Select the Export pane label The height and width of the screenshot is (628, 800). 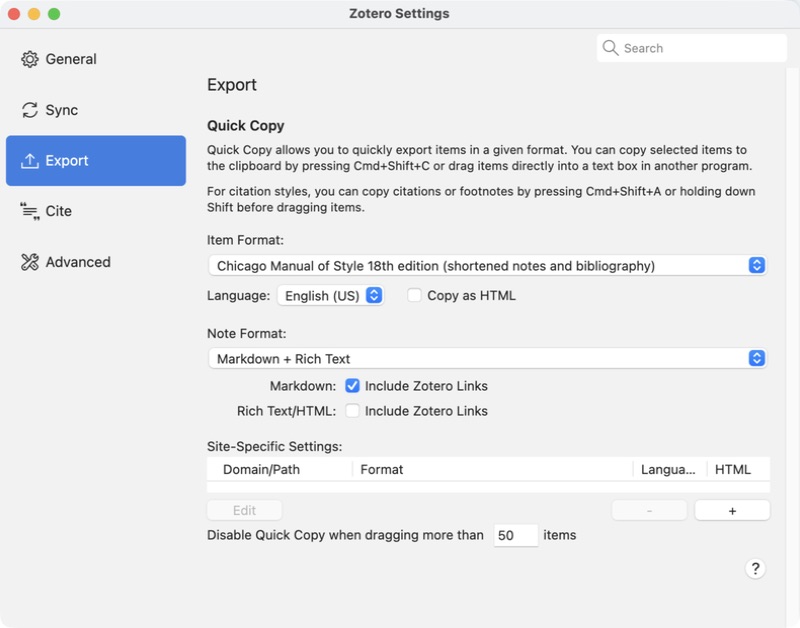click(67, 161)
